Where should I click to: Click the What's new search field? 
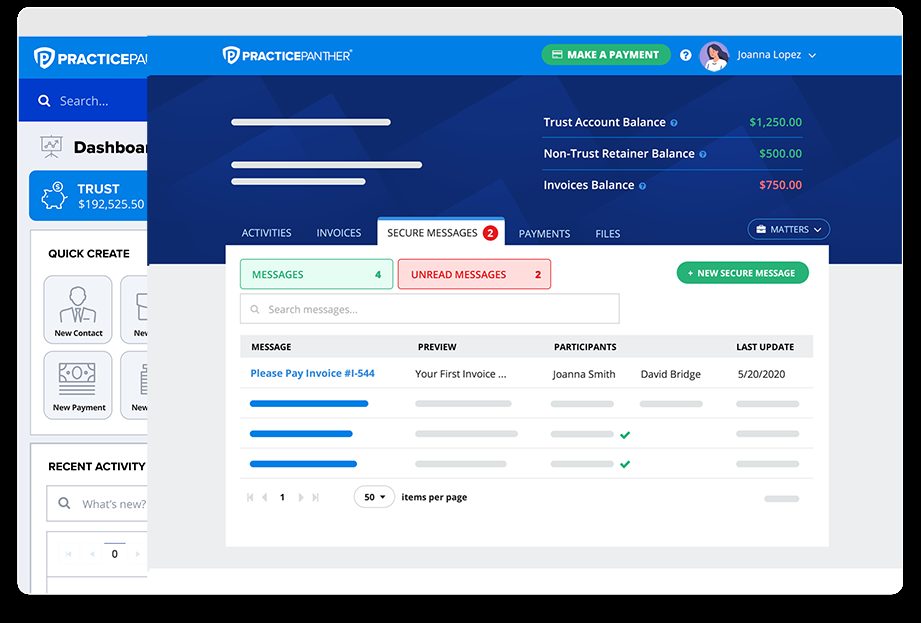pyautogui.click(x=97, y=504)
